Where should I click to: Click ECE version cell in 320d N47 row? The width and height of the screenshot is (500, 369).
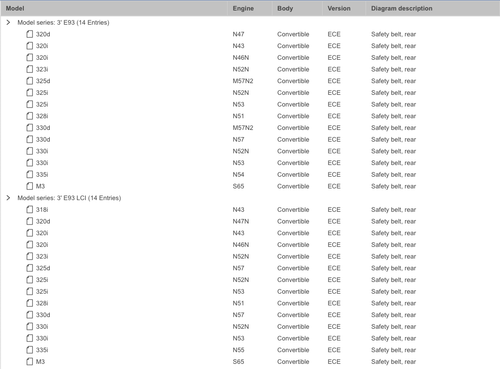click(334, 34)
